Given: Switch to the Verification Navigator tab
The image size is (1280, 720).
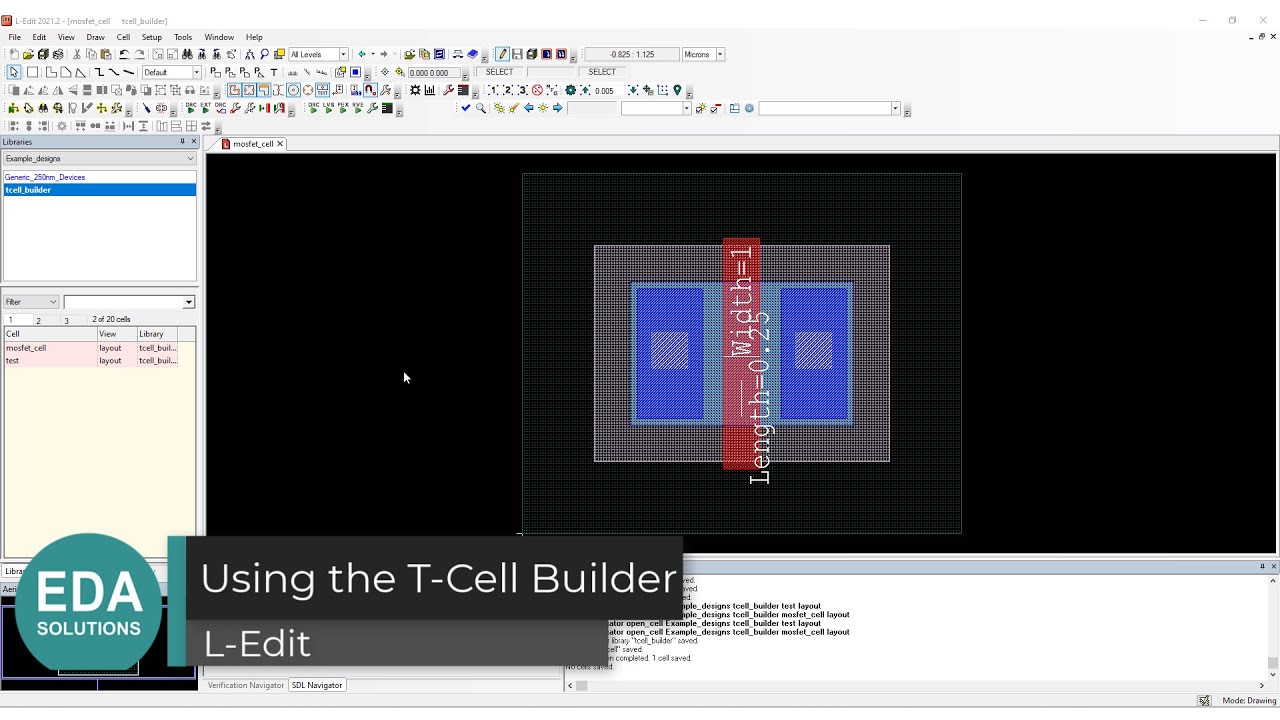Looking at the screenshot, I should pyautogui.click(x=246, y=685).
